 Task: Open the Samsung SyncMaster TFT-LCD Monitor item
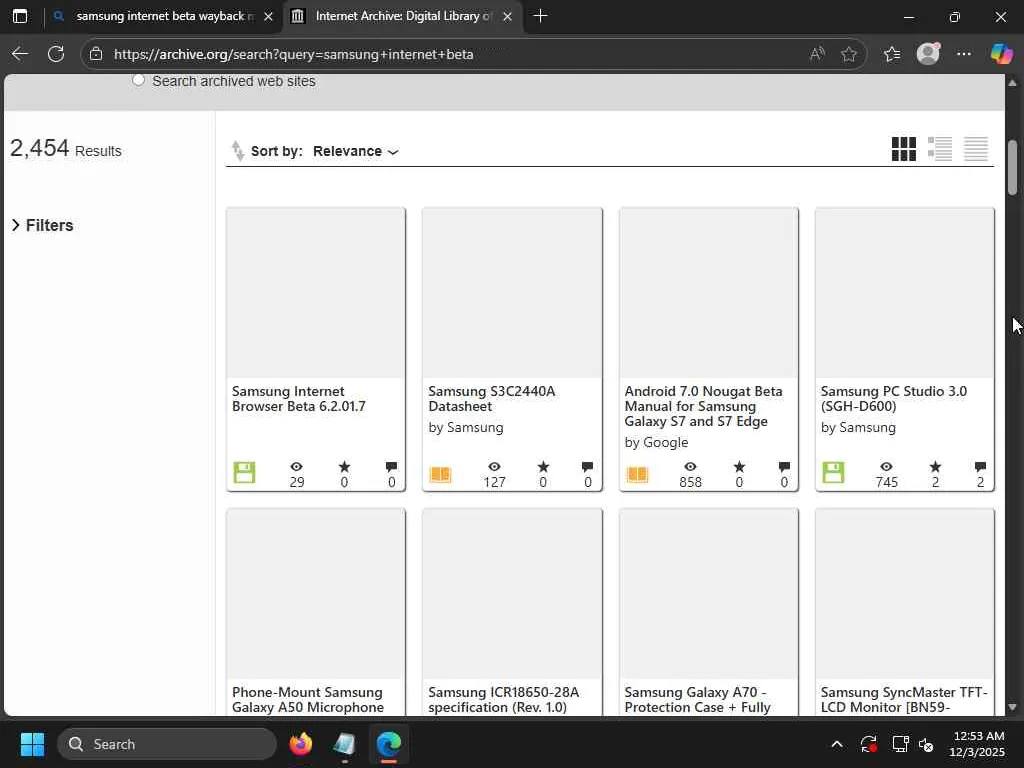click(x=904, y=699)
